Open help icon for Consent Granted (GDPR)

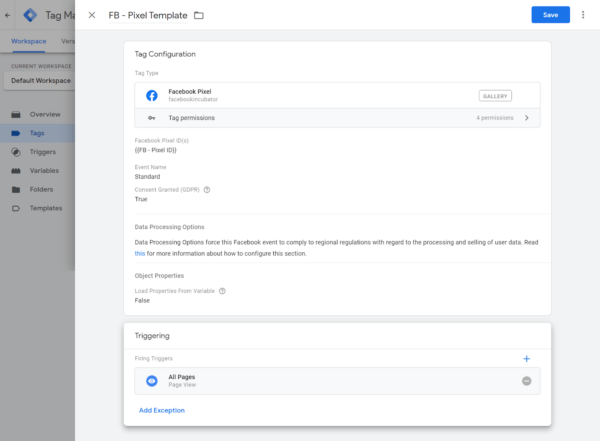click(x=207, y=189)
